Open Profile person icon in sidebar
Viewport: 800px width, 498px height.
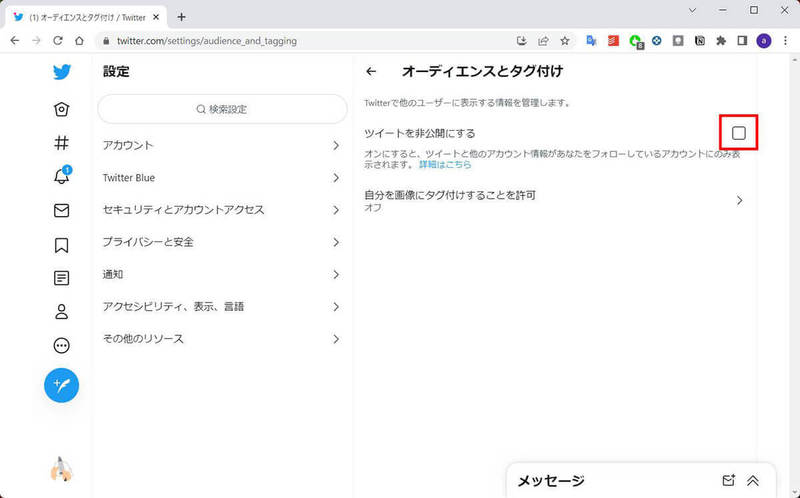tap(62, 312)
